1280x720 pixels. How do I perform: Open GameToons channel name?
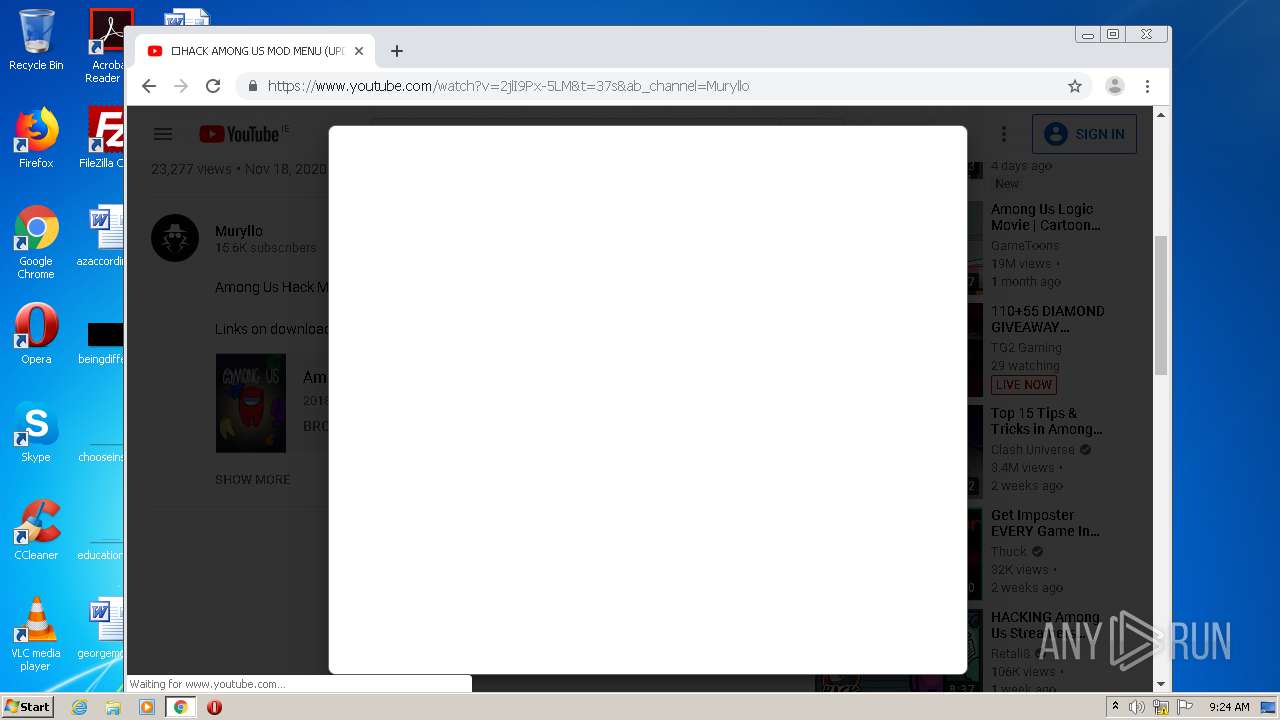tap(1025, 245)
